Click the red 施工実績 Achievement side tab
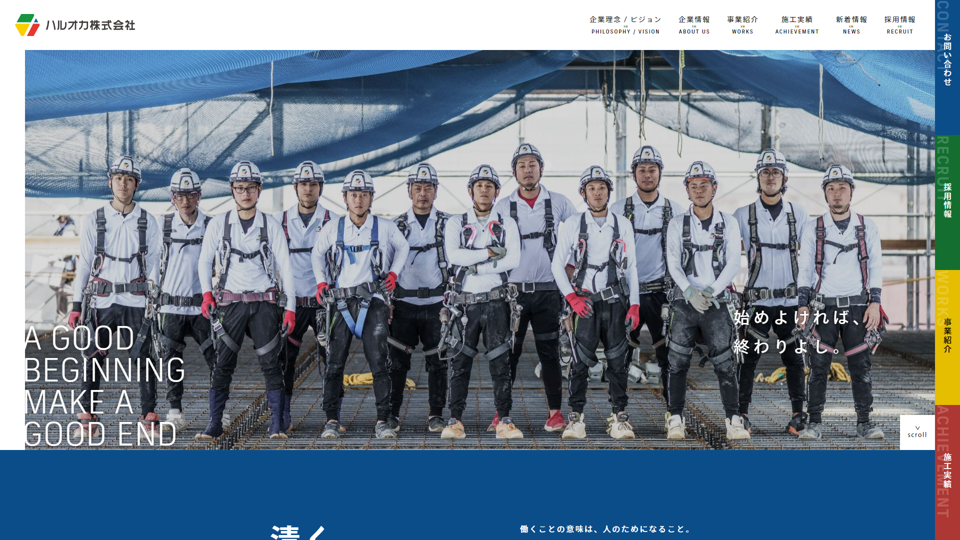Screen dimensions: 960x540 947,472
